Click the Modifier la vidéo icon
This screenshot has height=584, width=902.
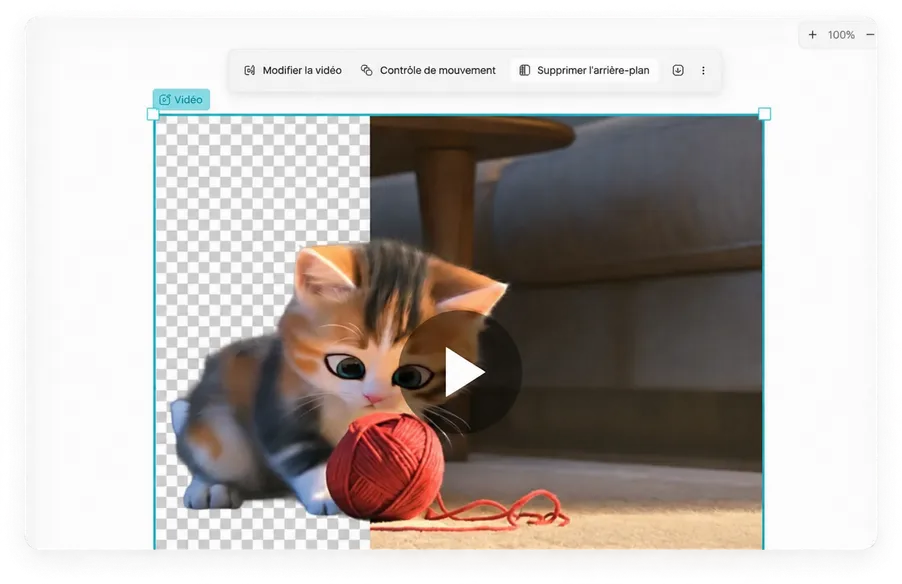250,70
